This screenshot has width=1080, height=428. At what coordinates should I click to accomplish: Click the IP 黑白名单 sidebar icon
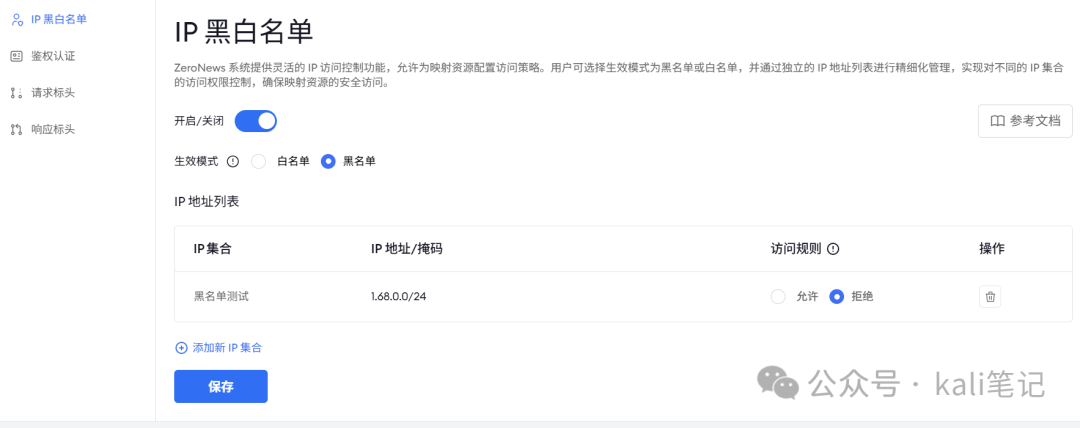click(16, 19)
